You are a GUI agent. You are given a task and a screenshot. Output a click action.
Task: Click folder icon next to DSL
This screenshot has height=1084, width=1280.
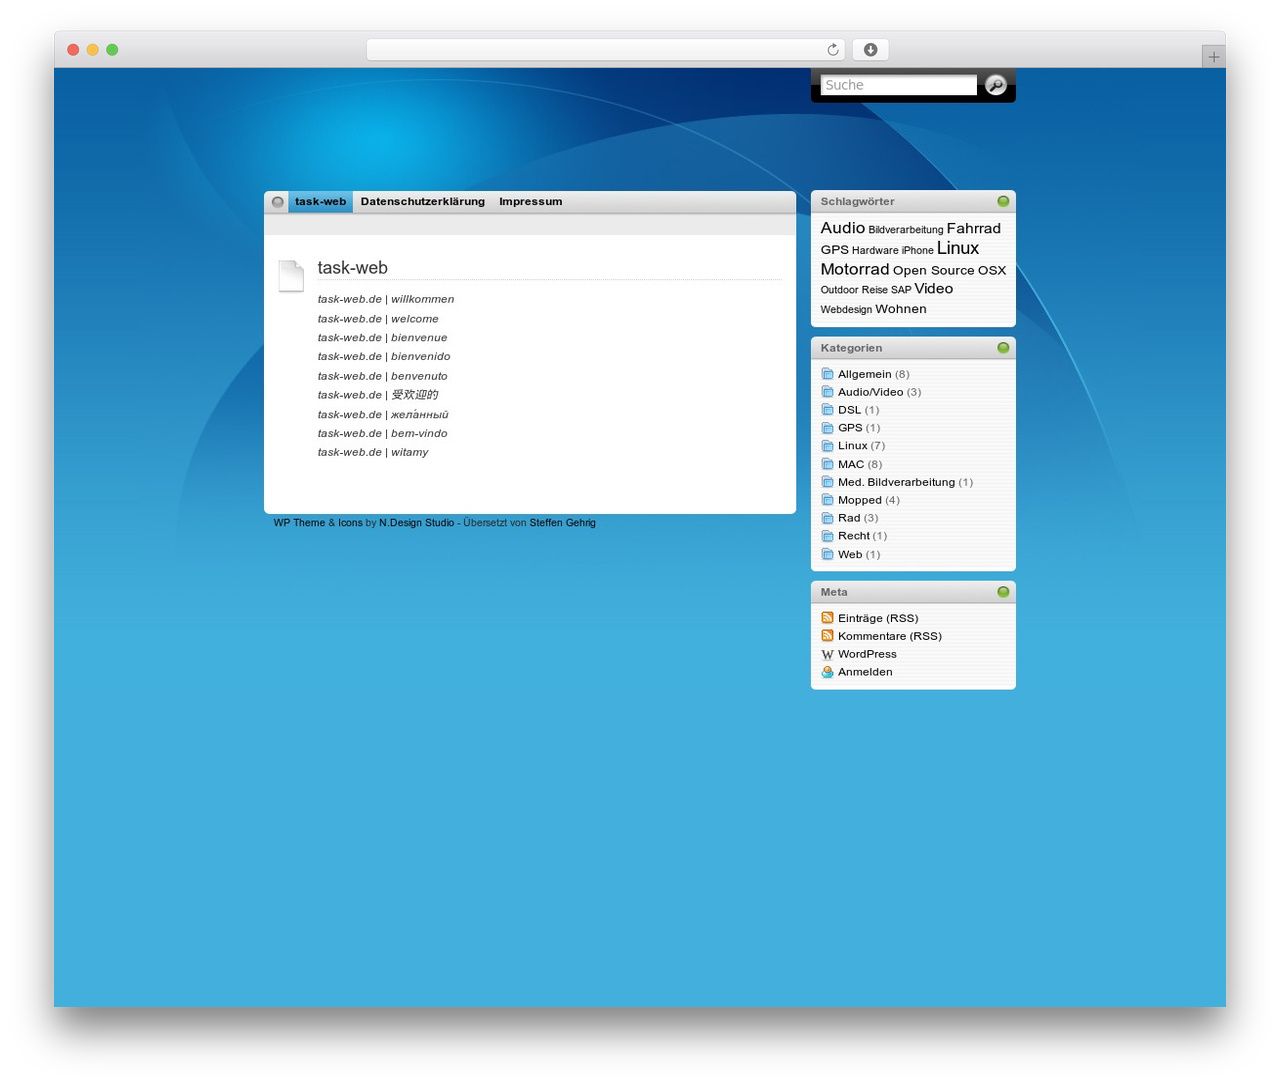[827, 410]
